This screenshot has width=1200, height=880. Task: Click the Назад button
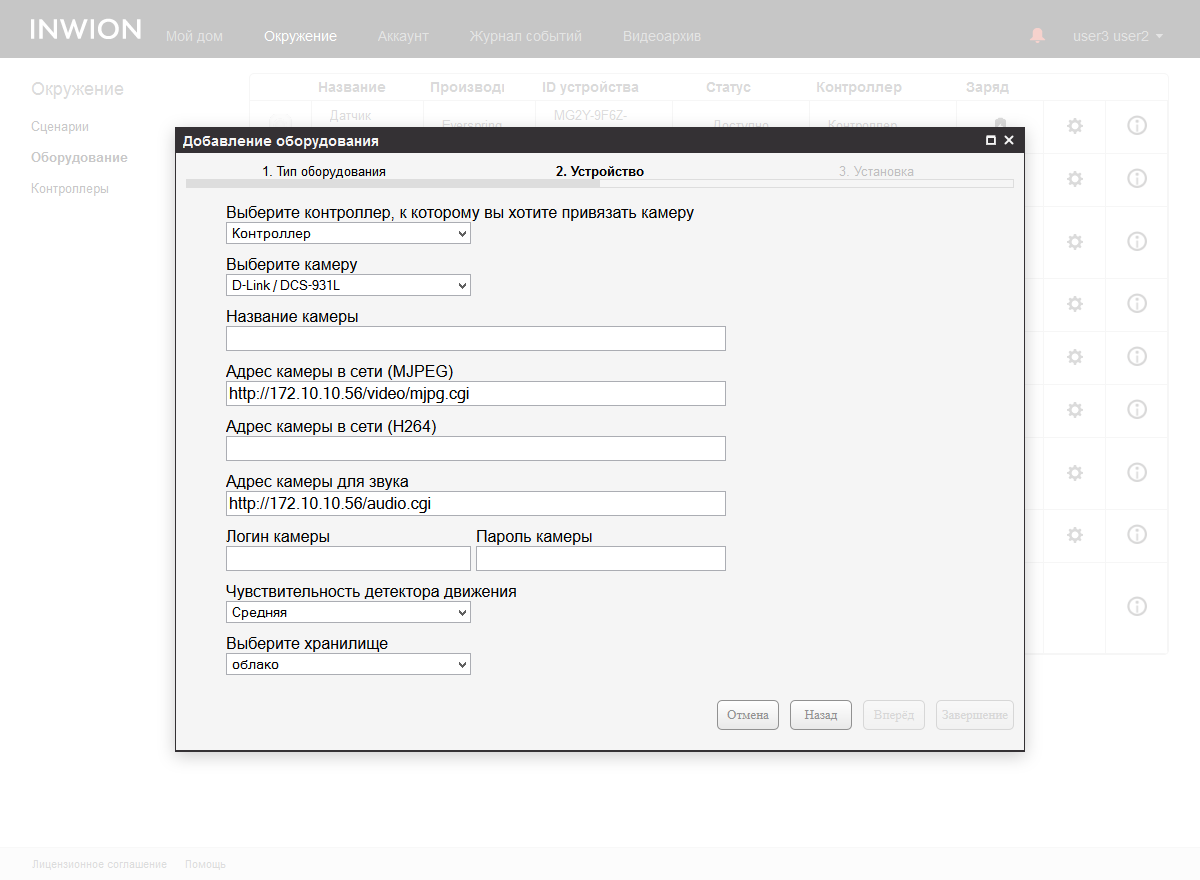(821, 716)
